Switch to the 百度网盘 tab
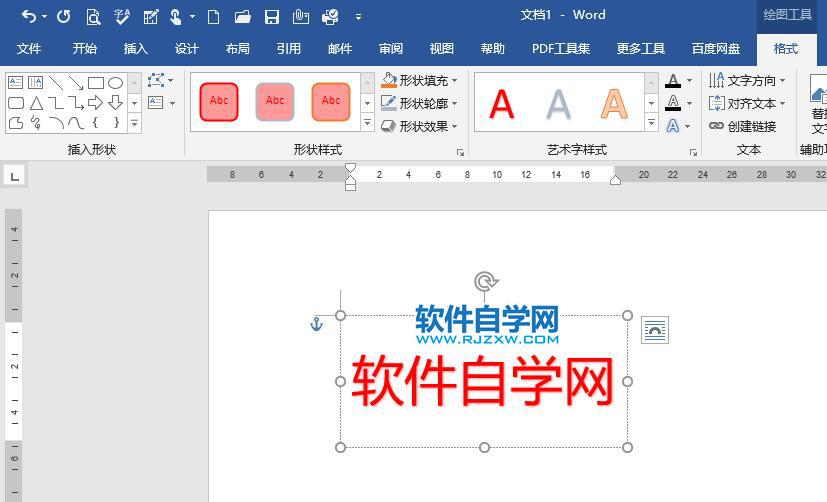Viewport: 827px width, 502px height. click(x=716, y=49)
